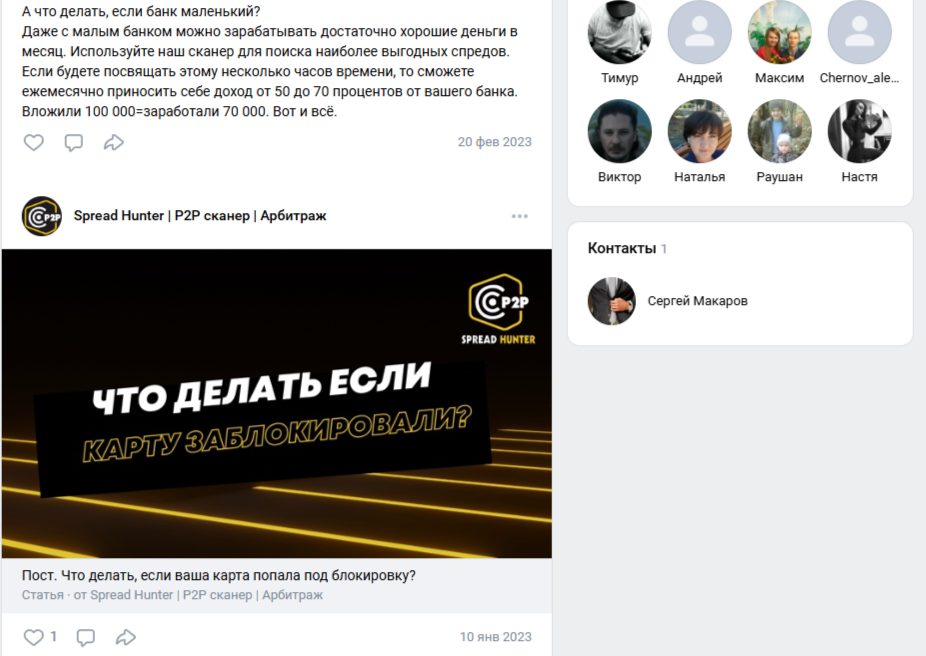926x656 pixels.
Task: Open Виктор's profile avatar
Action: click(619, 131)
